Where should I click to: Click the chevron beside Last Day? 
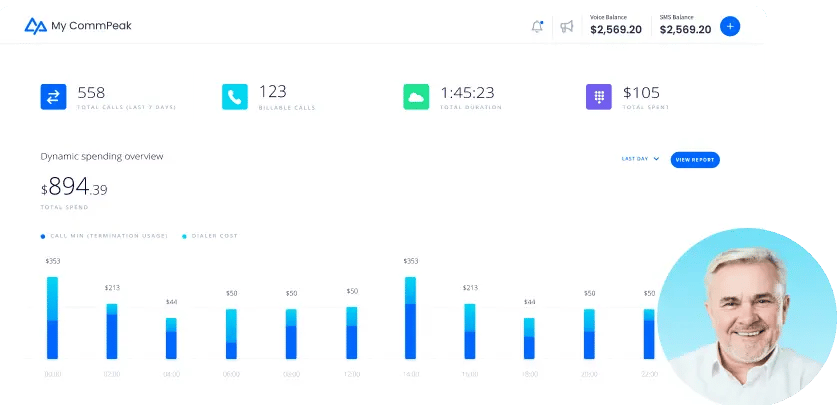[x=656, y=159]
